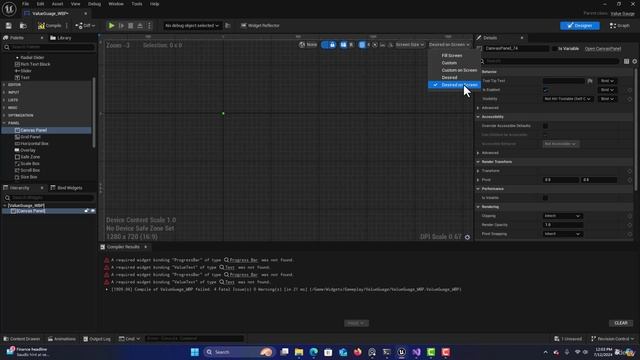Click the Save asset icon in toolbar
640x360 pixels.
point(9,26)
